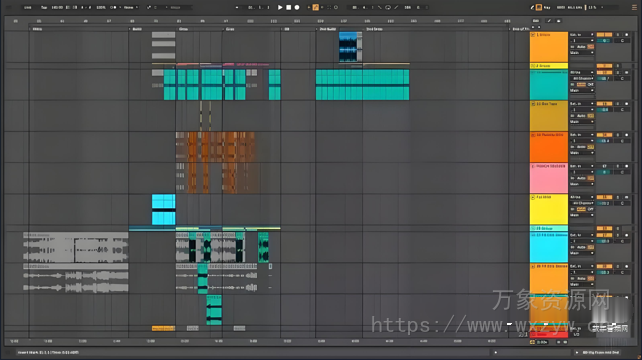The width and height of the screenshot is (642, 360).
Task: Solo the teal MIDI track
Action: pyautogui.click(x=618, y=72)
